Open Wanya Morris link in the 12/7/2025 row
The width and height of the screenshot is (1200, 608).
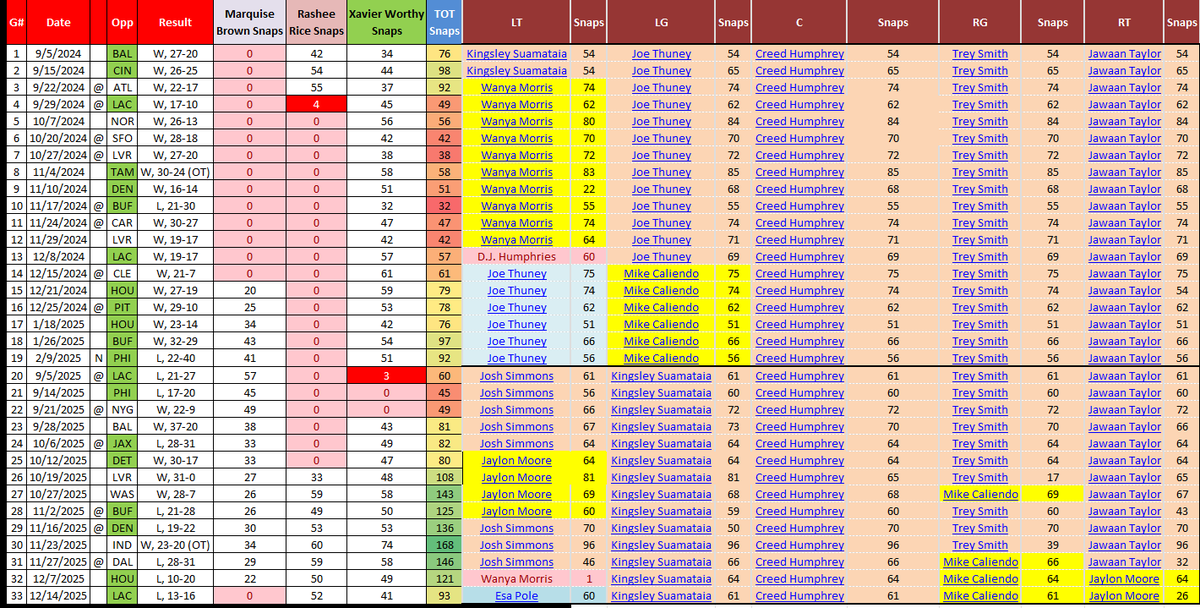pos(516,579)
